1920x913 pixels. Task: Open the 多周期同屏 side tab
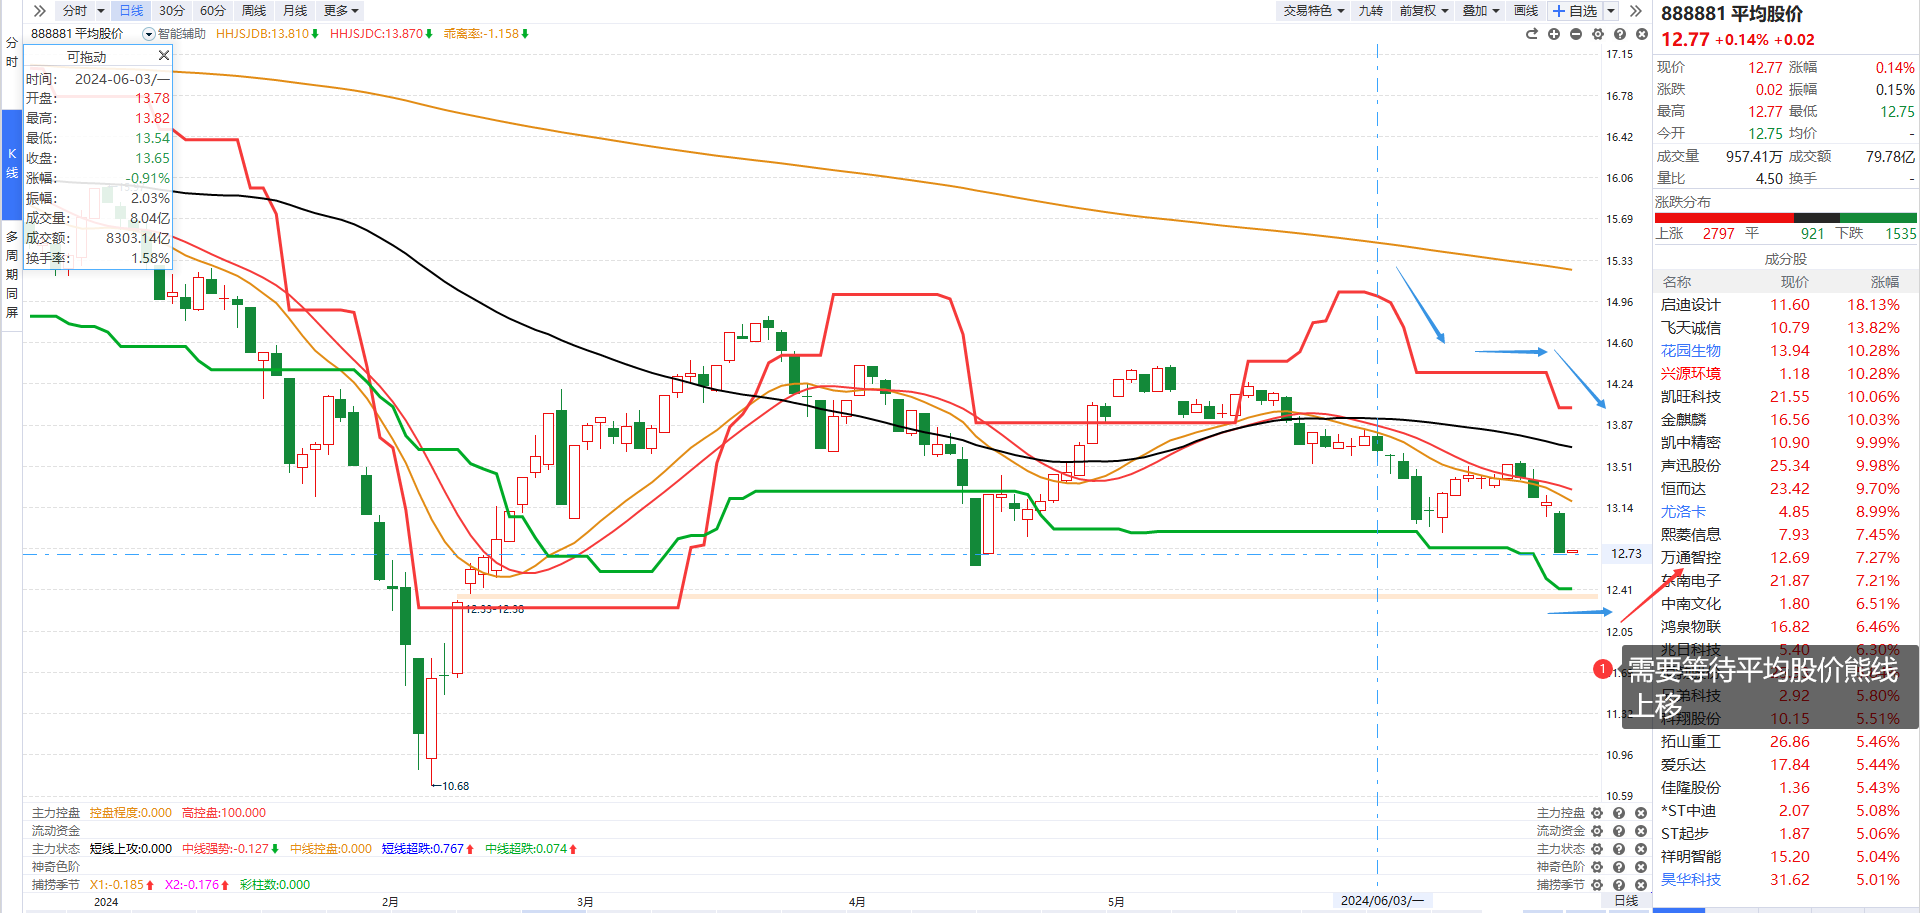point(12,275)
